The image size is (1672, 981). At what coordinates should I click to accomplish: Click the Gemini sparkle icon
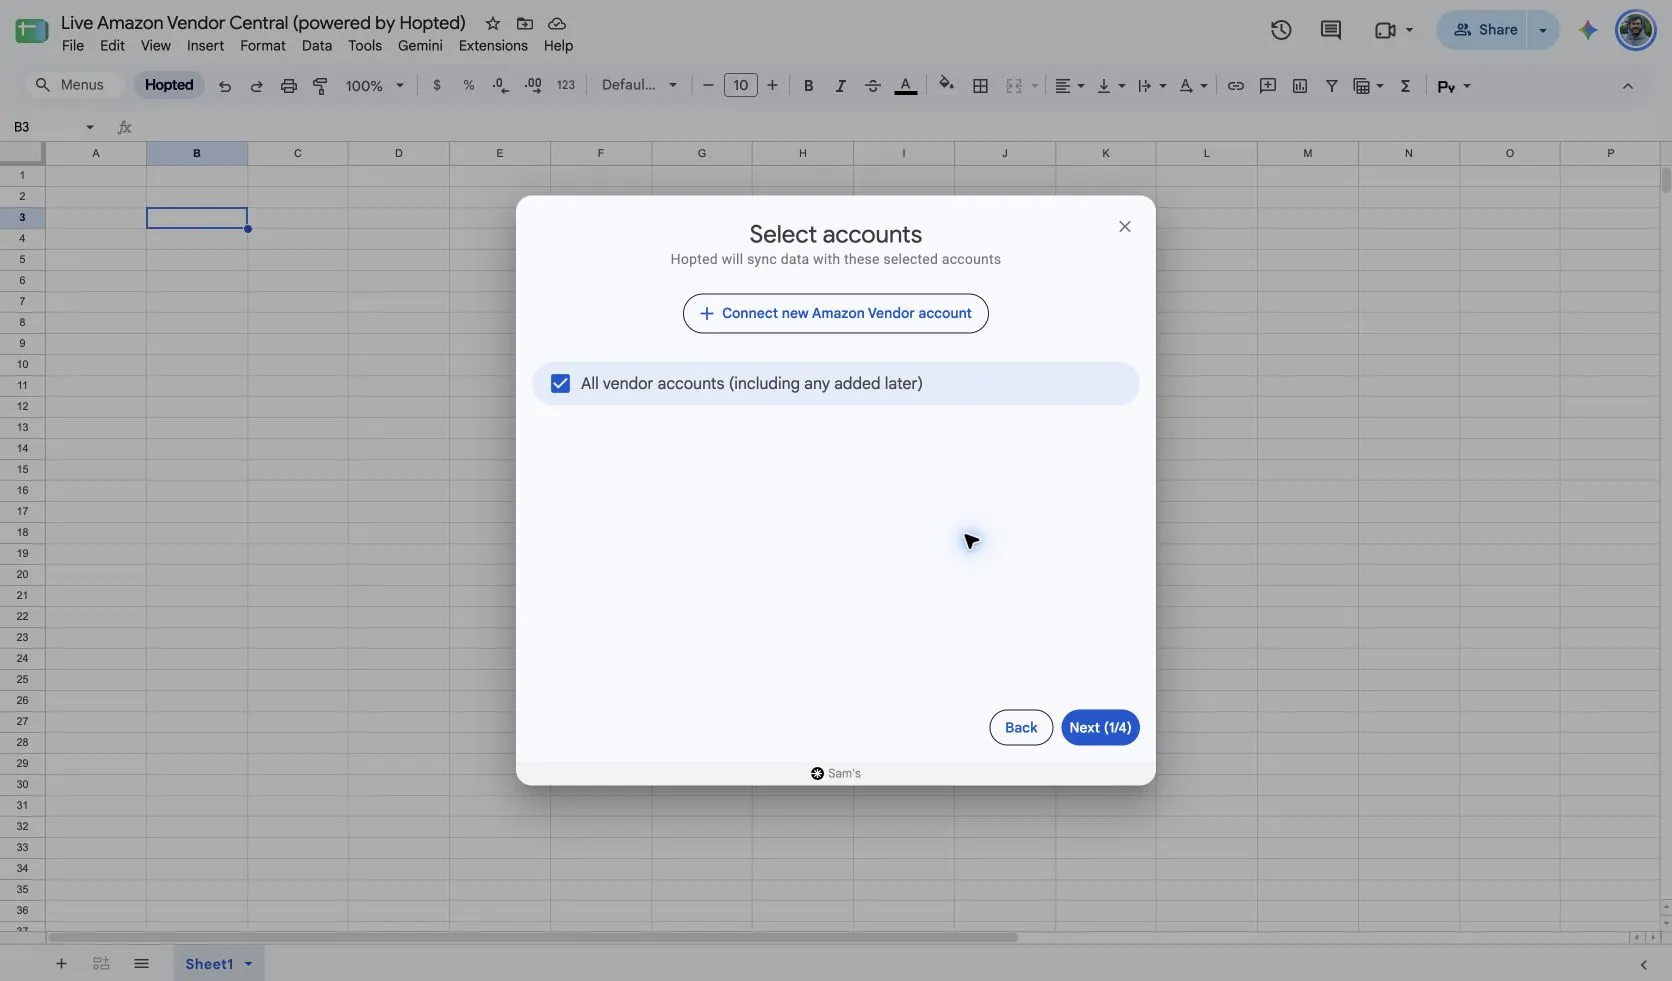tap(1588, 30)
